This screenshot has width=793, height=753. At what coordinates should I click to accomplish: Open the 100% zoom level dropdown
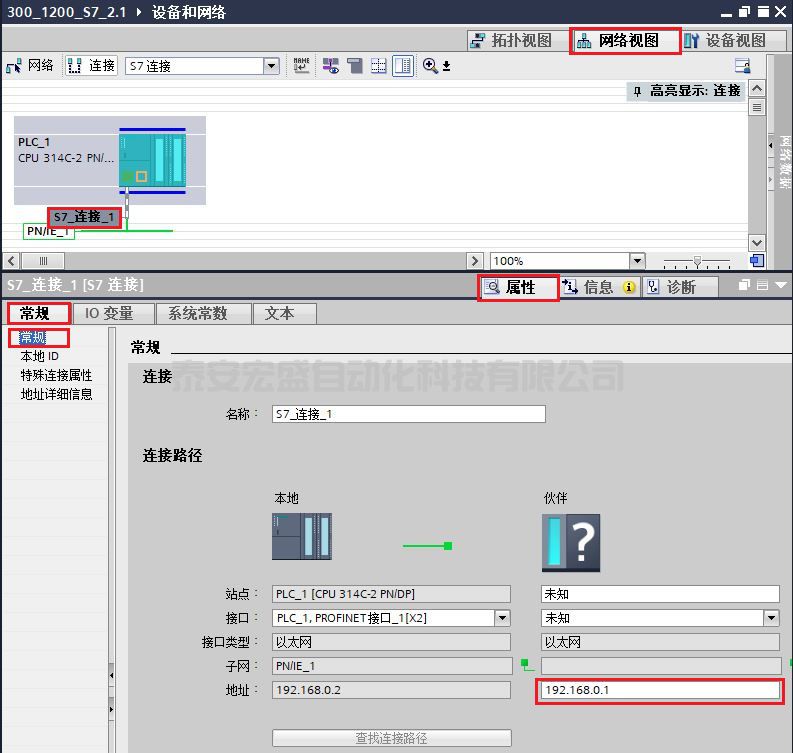[x=637, y=261]
